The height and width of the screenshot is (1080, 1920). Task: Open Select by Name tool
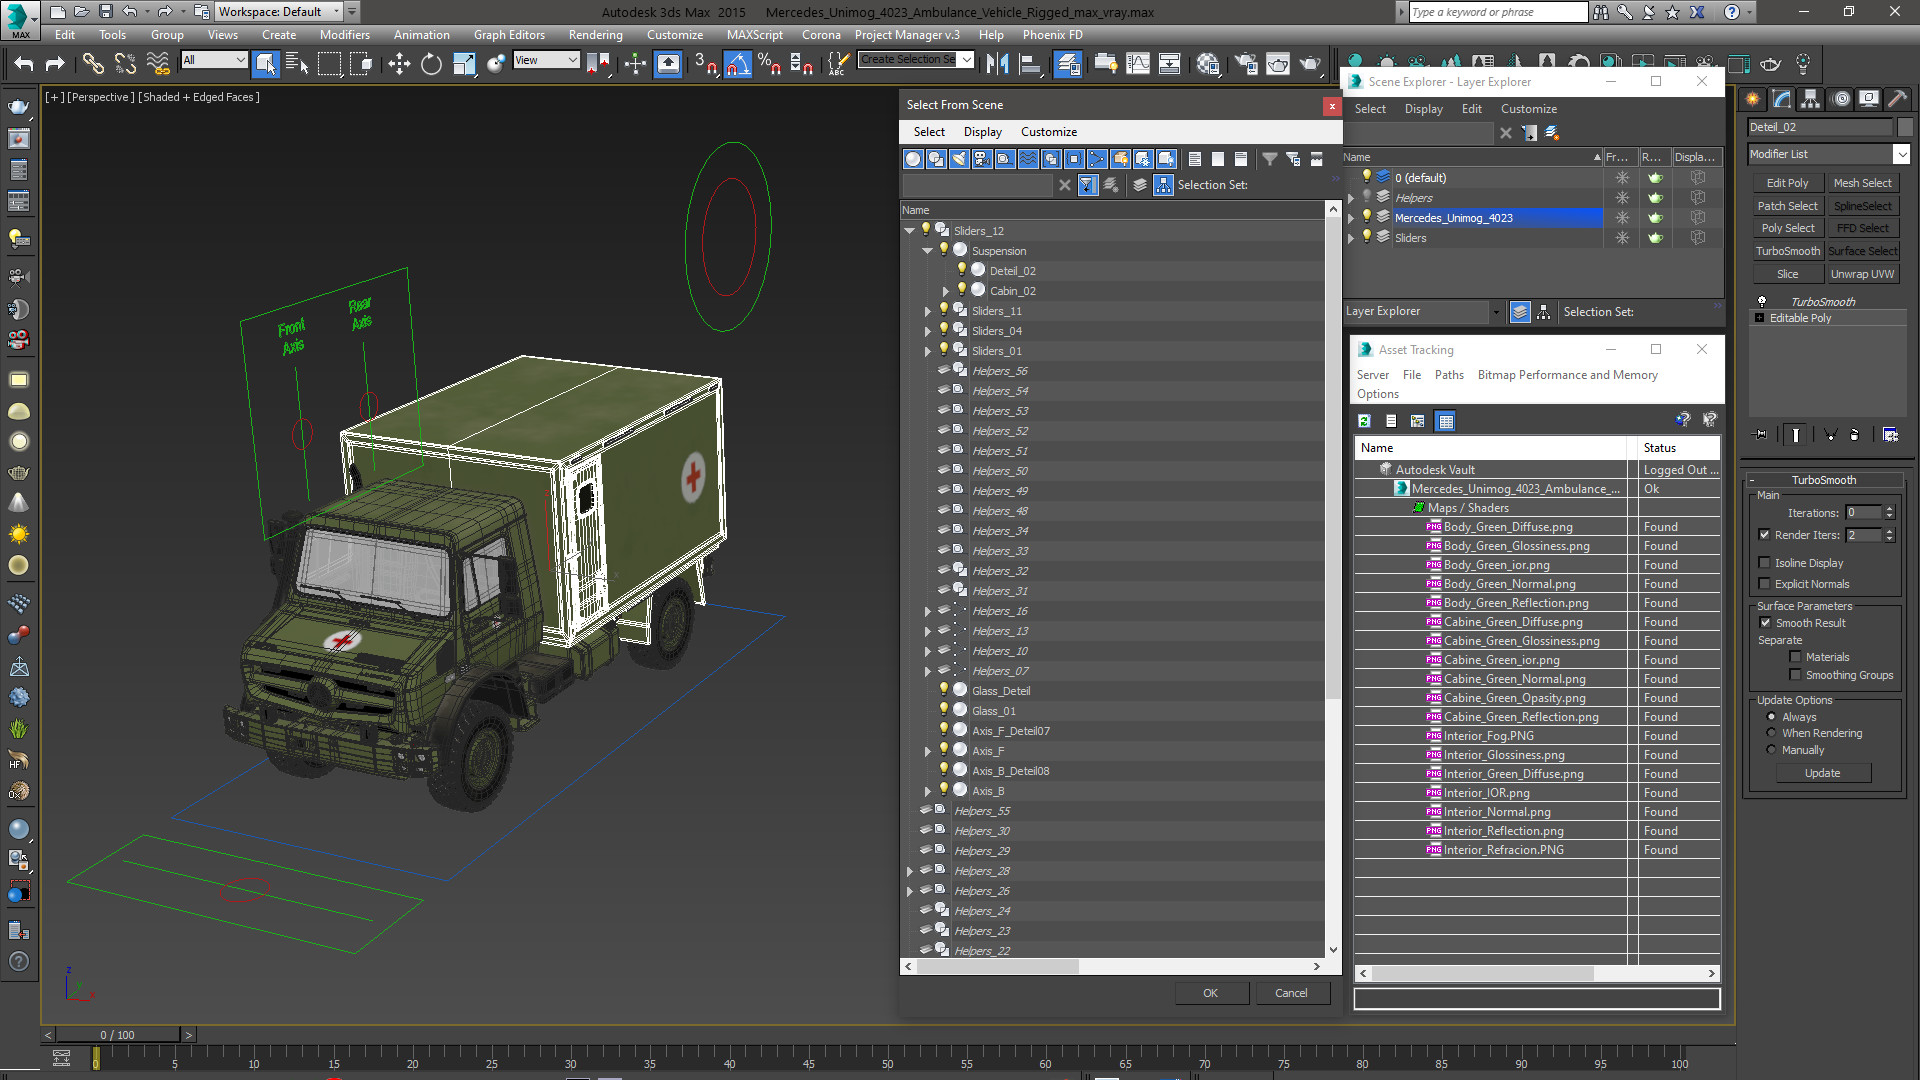297,64
